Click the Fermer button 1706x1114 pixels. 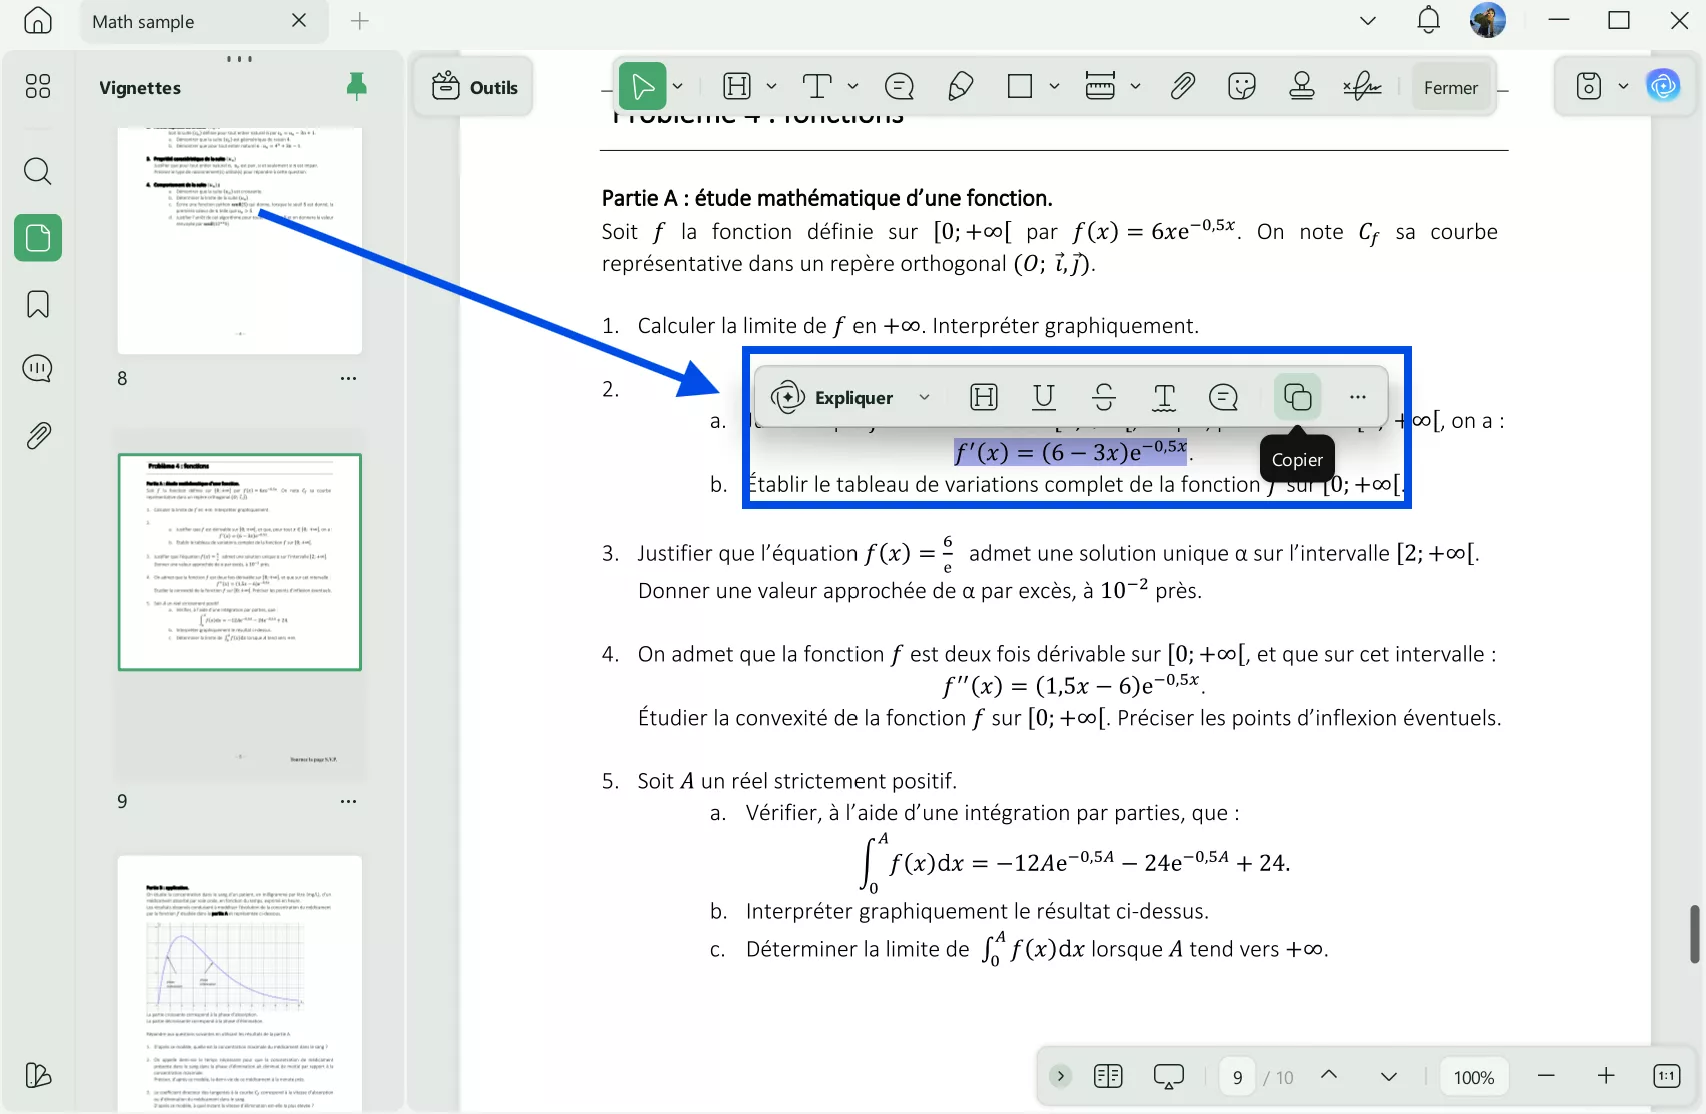point(1451,88)
